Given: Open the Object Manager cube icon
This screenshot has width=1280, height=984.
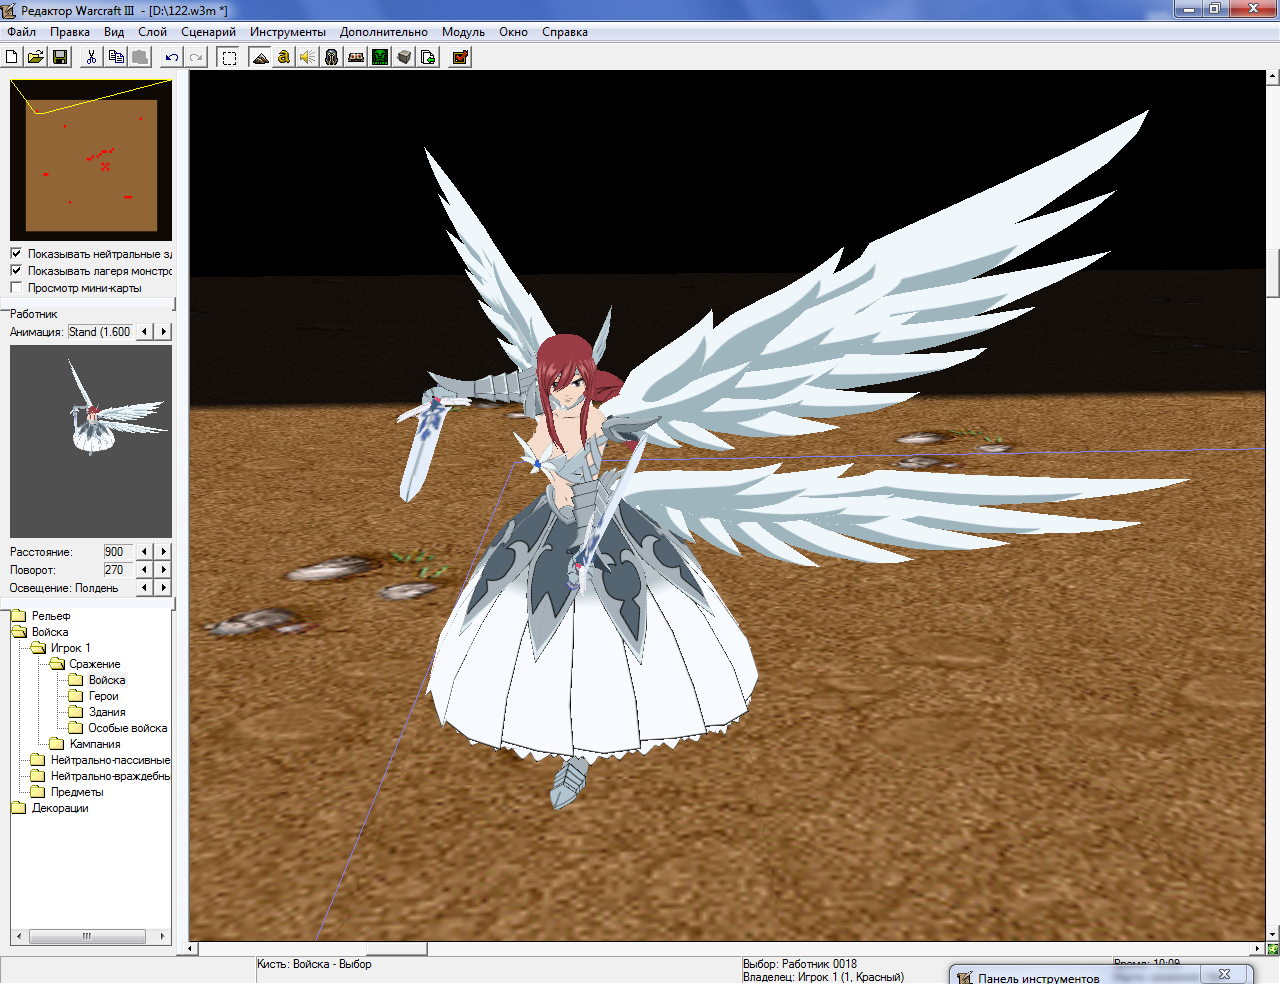Looking at the screenshot, I should [x=404, y=57].
